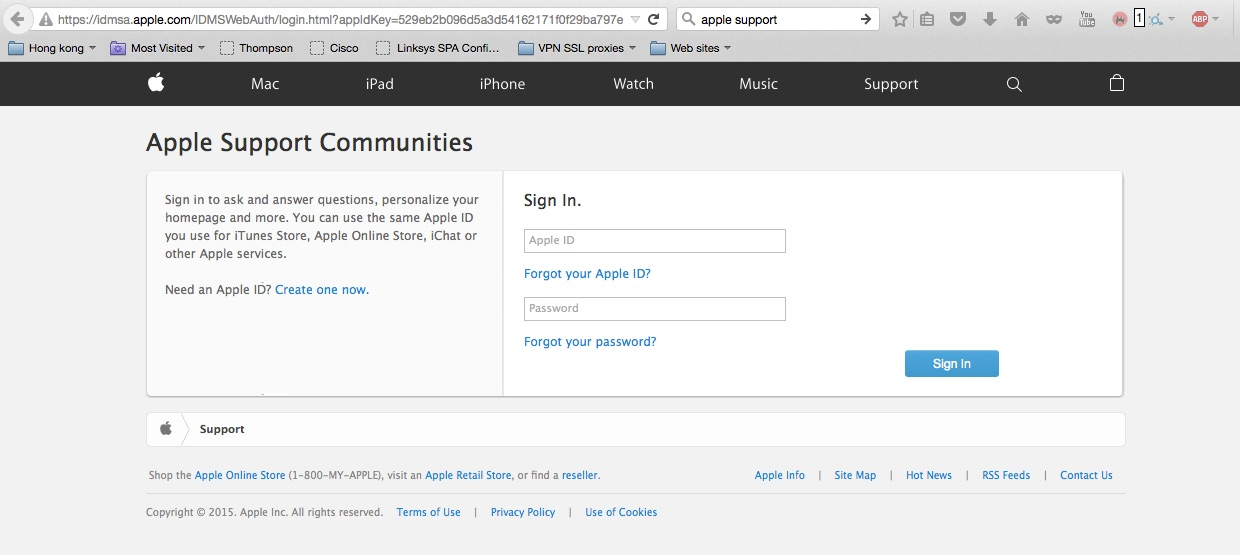1240x555 pixels.
Task: Open the iPhone navigation tab
Action: click(x=502, y=84)
